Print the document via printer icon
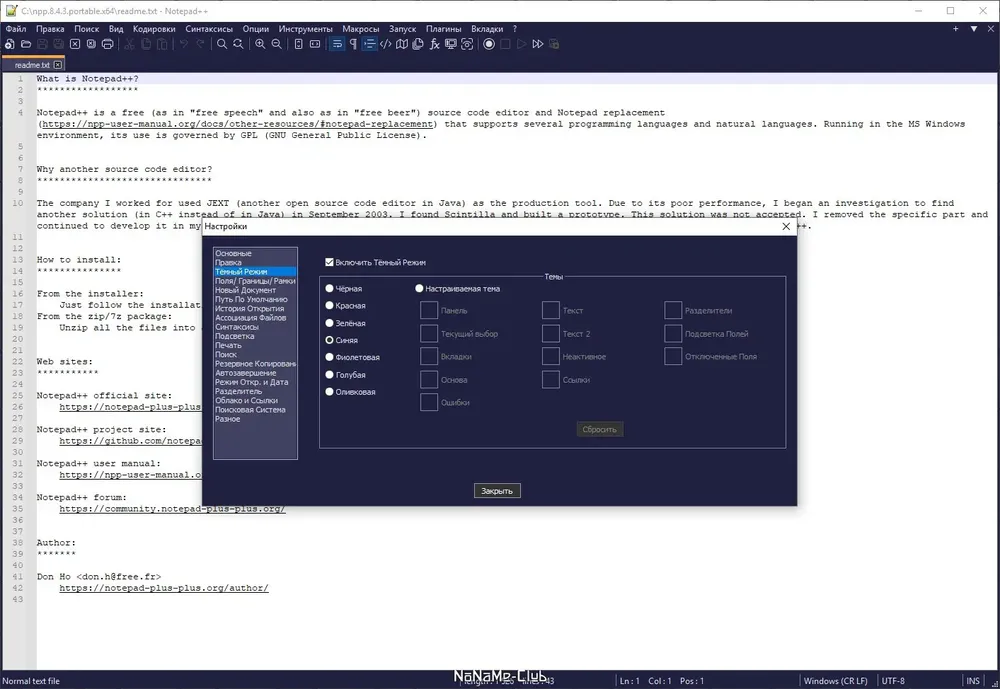This screenshot has height=689, width=1000. [108, 44]
